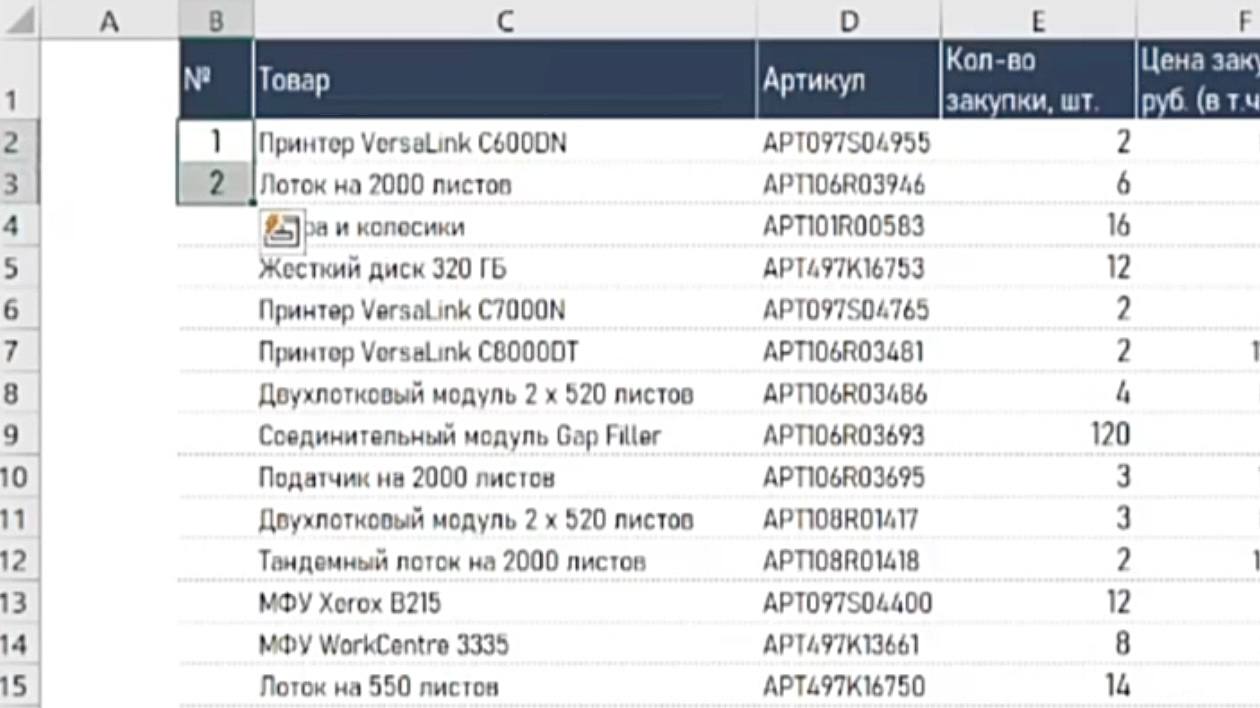1260x708 pixels.
Task: Select row 4 header
Action: tap(19, 226)
